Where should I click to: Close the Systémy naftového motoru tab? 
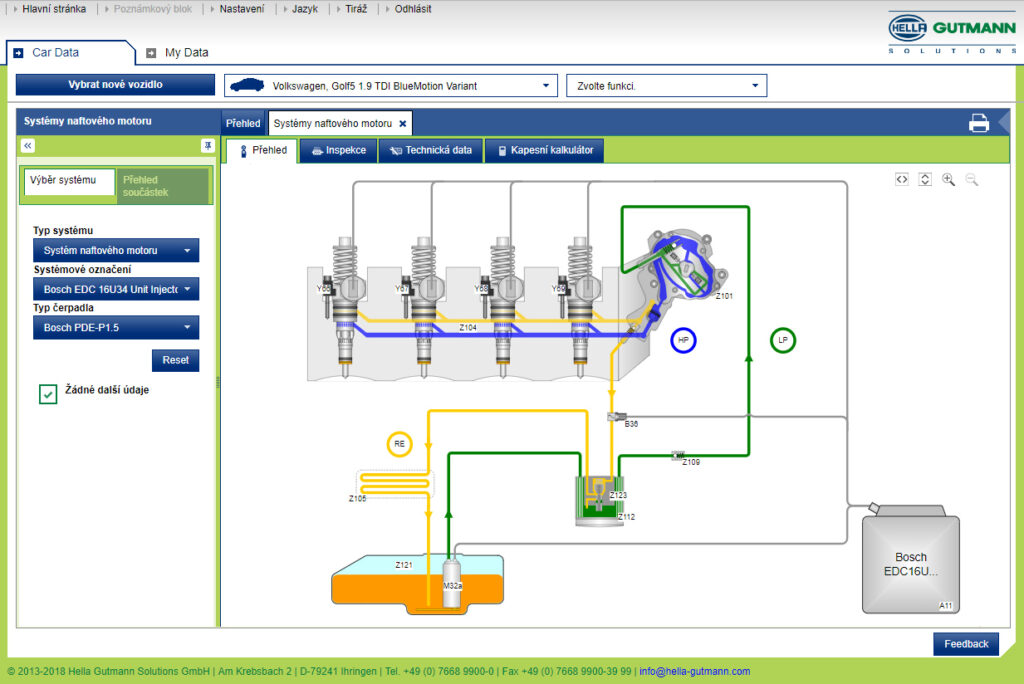click(402, 123)
